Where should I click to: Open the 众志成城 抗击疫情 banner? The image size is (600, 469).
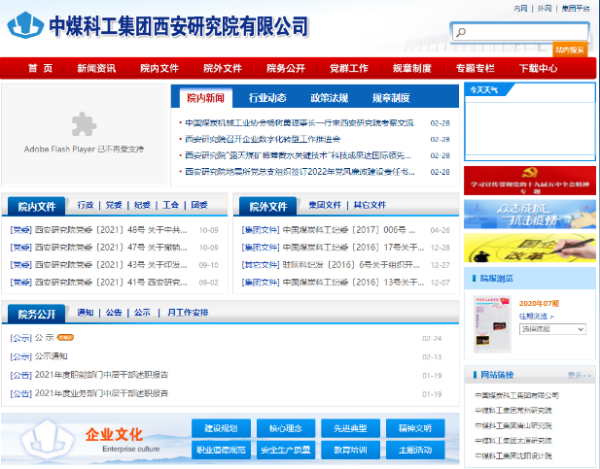tap(529, 214)
